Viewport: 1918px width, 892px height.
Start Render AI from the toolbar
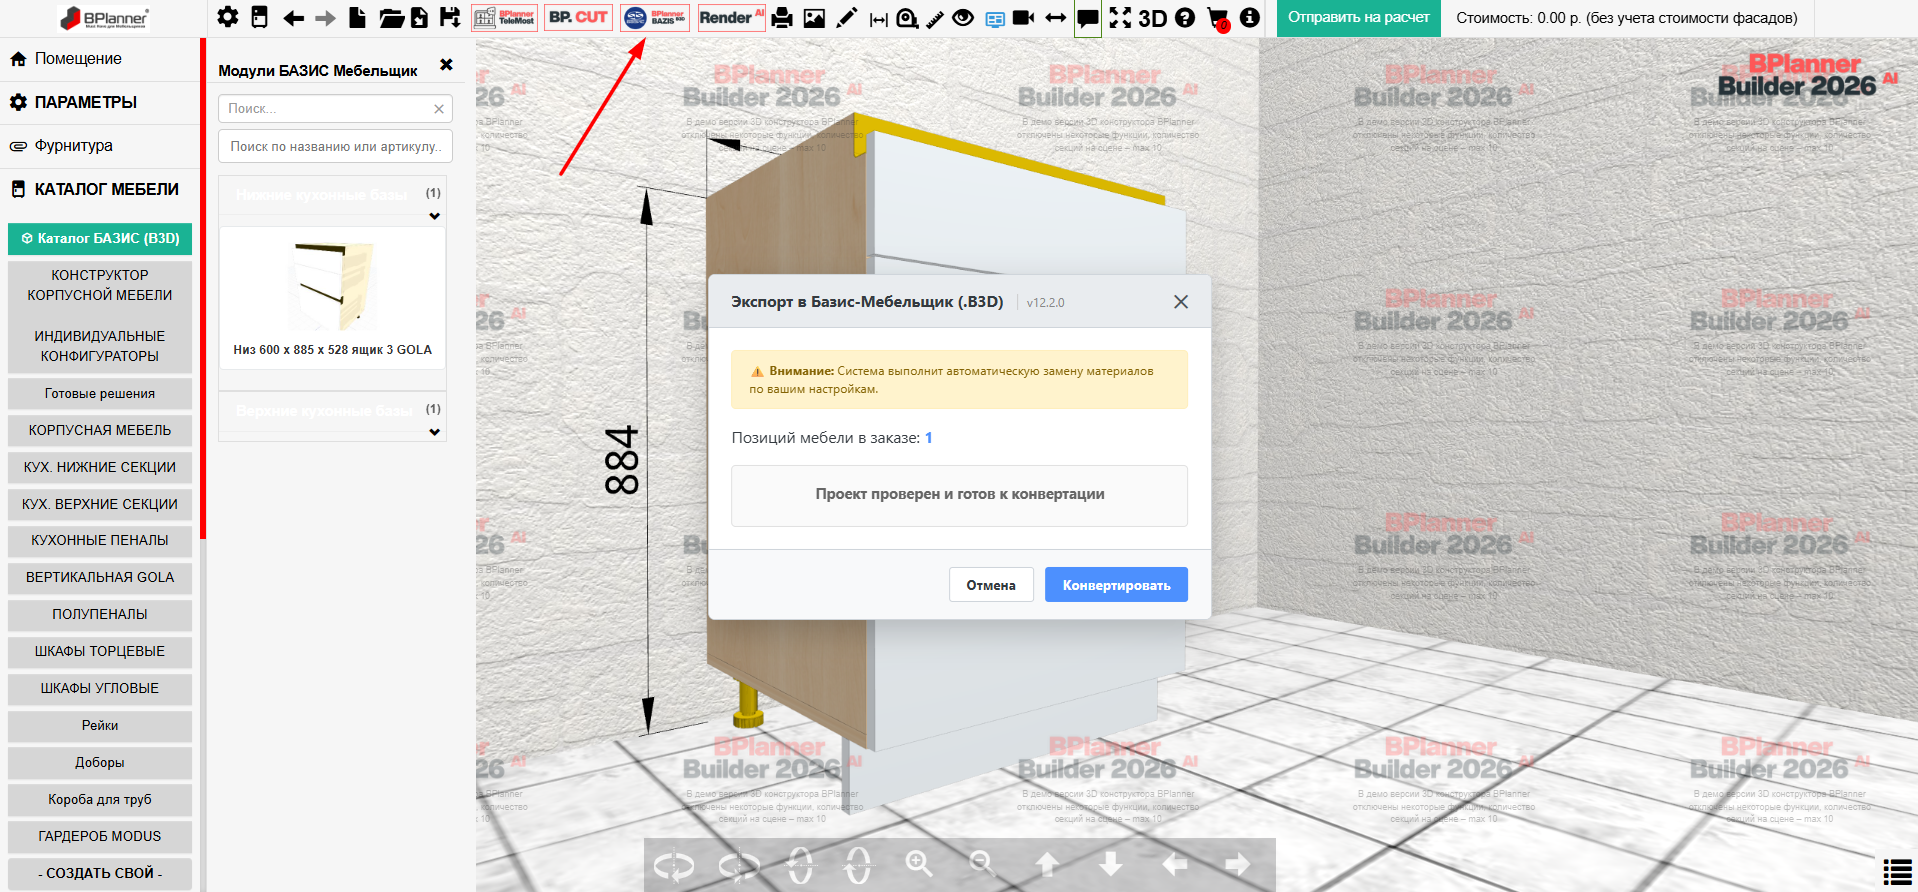point(731,17)
